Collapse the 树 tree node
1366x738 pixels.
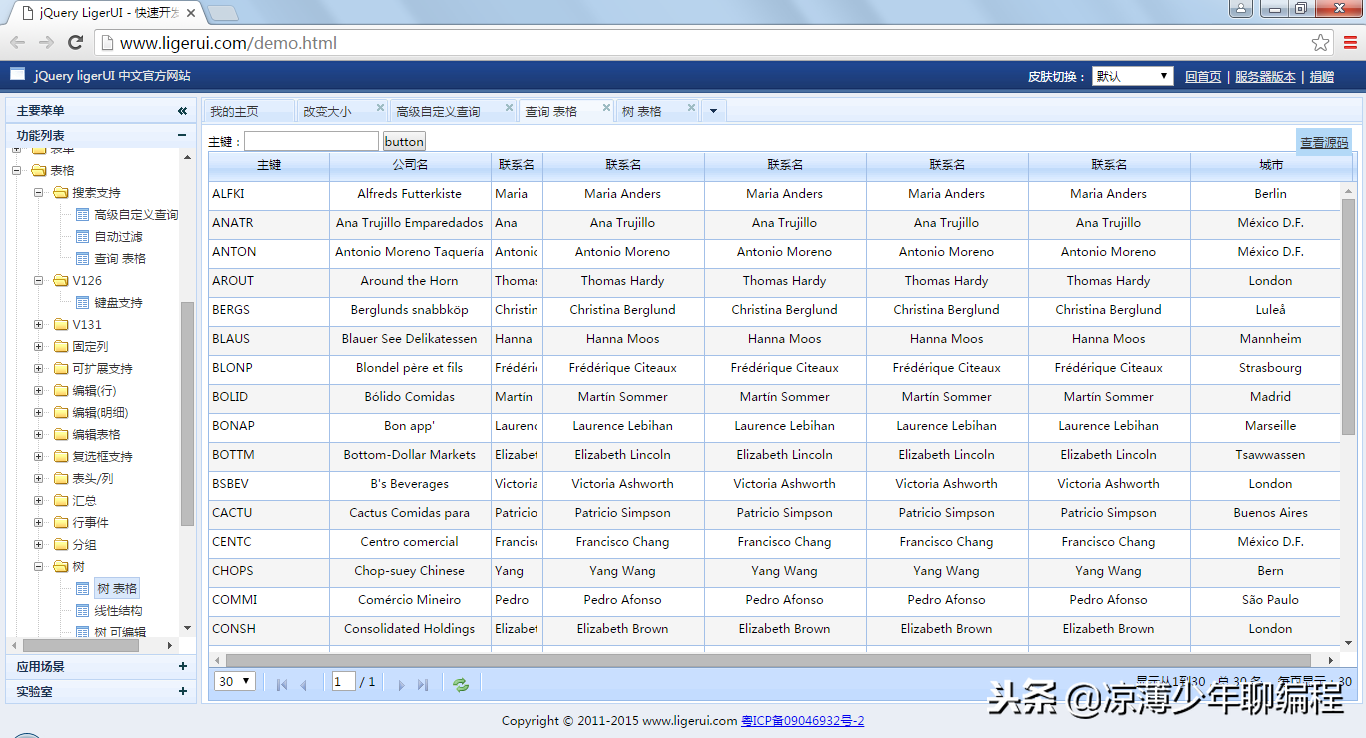tap(39, 567)
